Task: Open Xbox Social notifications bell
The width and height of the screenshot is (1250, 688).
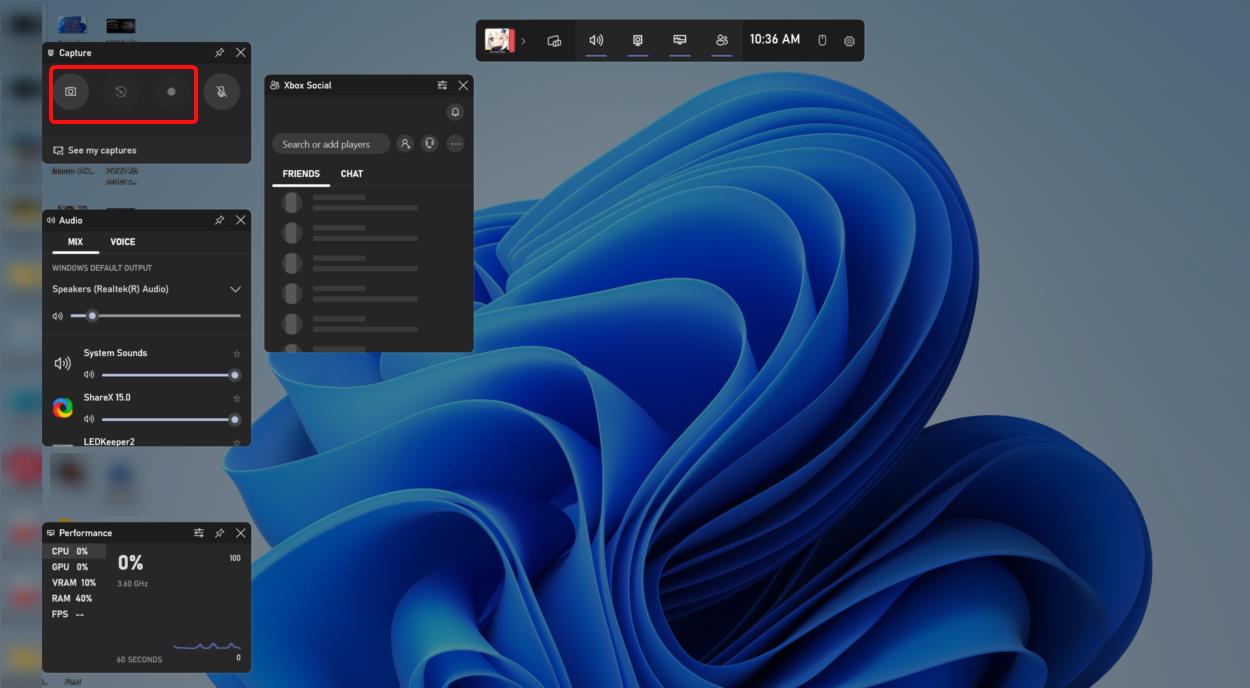Action: coord(455,111)
